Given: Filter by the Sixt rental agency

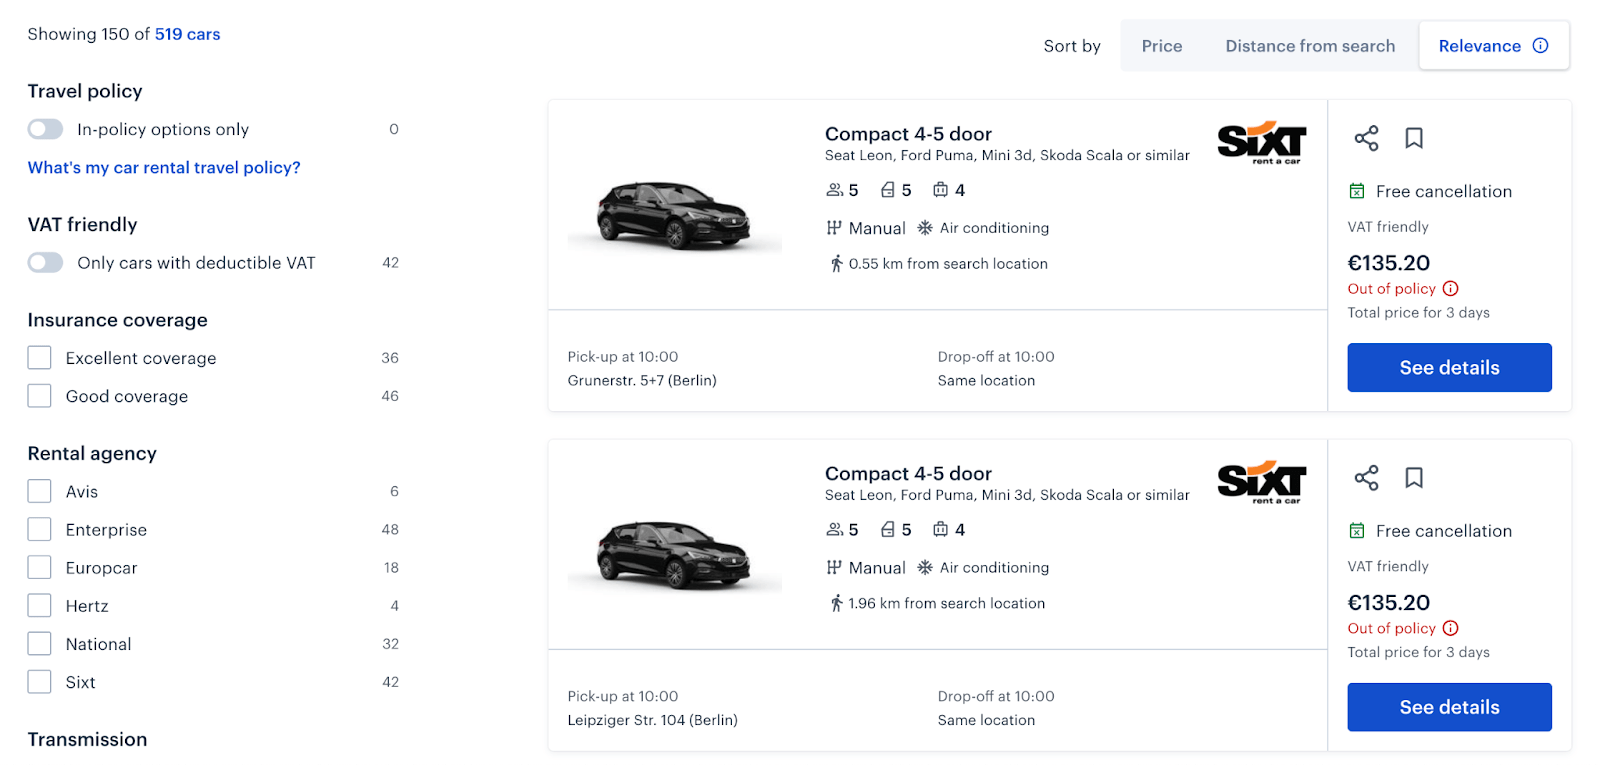Looking at the screenshot, I should tap(39, 681).
